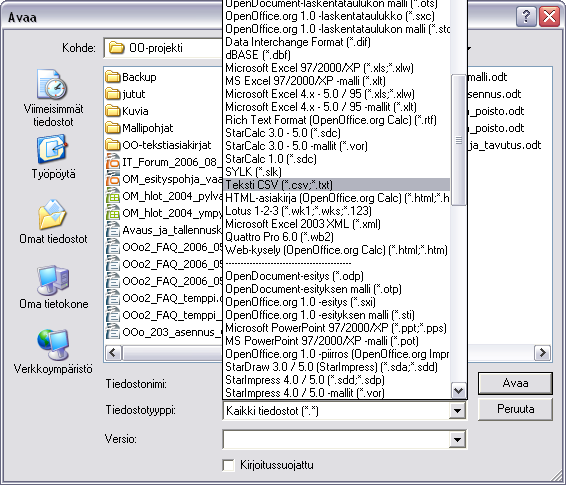This screenshot has width=566, height=485.
Task: Click the Oma tietokone computer icon
Action: [53, 279]
